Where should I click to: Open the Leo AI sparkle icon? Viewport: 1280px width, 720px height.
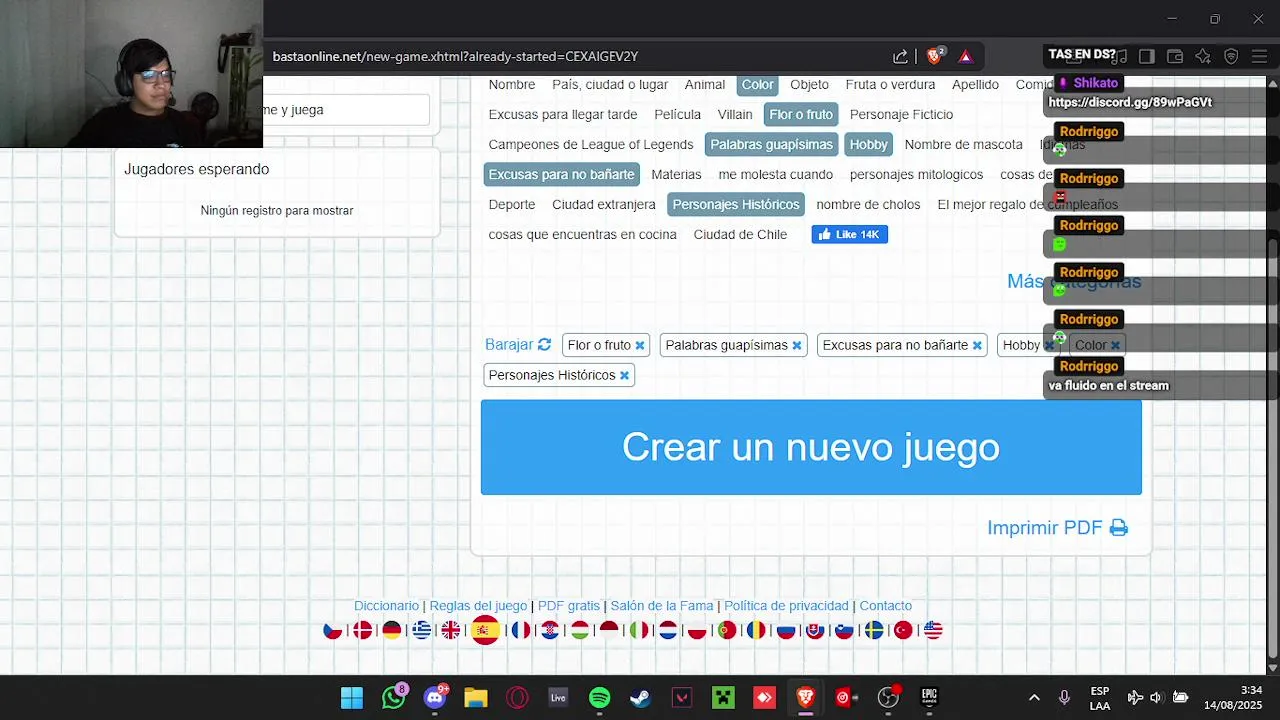coord(1203,56)
